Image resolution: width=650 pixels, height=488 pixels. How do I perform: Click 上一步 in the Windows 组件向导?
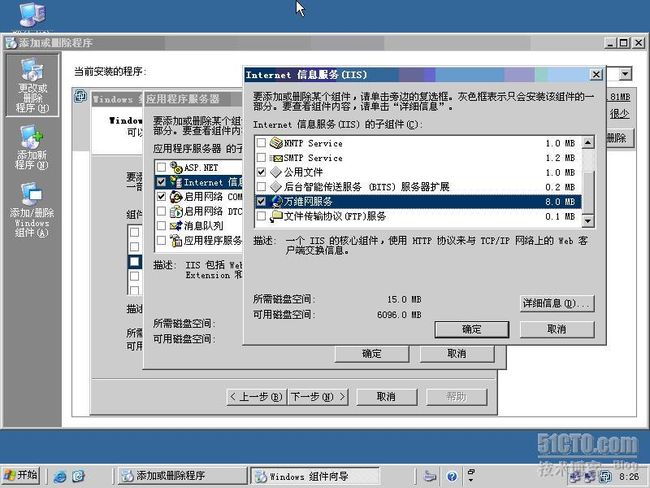click(256, 397)
